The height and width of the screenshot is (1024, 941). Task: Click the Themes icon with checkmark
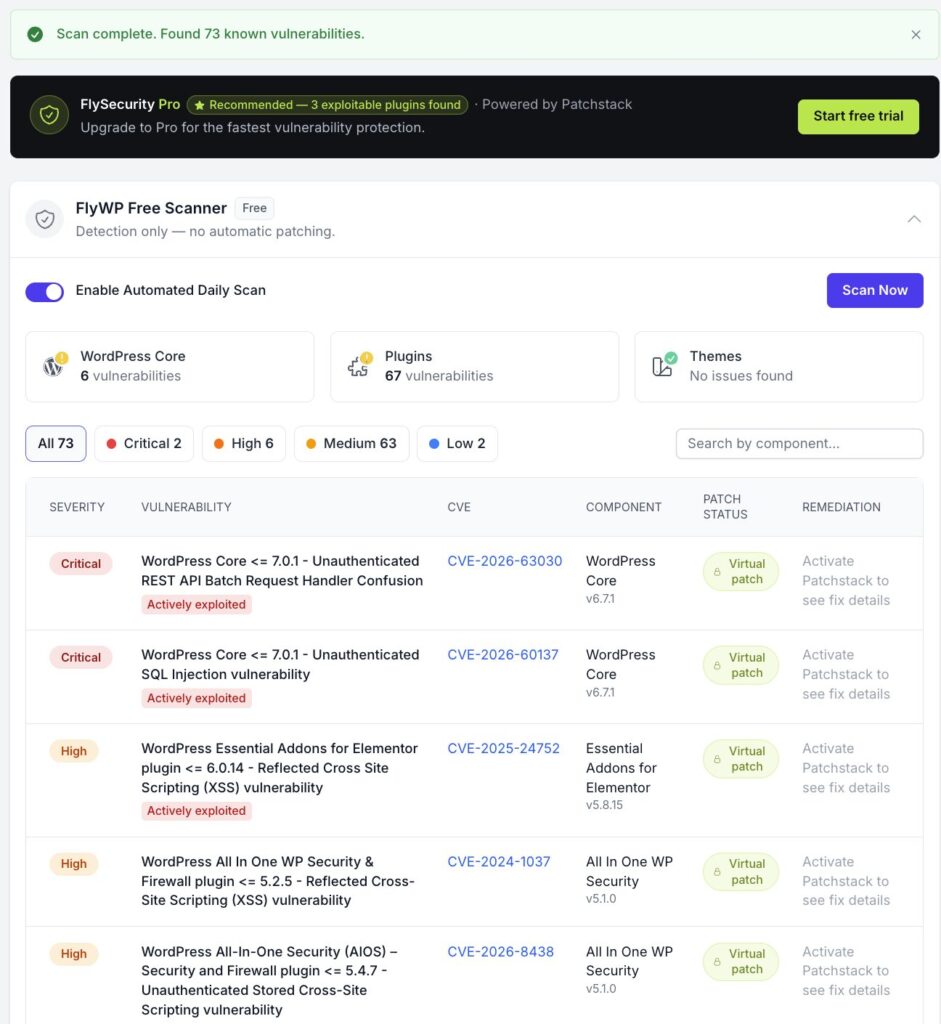pyautogui.click(x=662, y=366)
